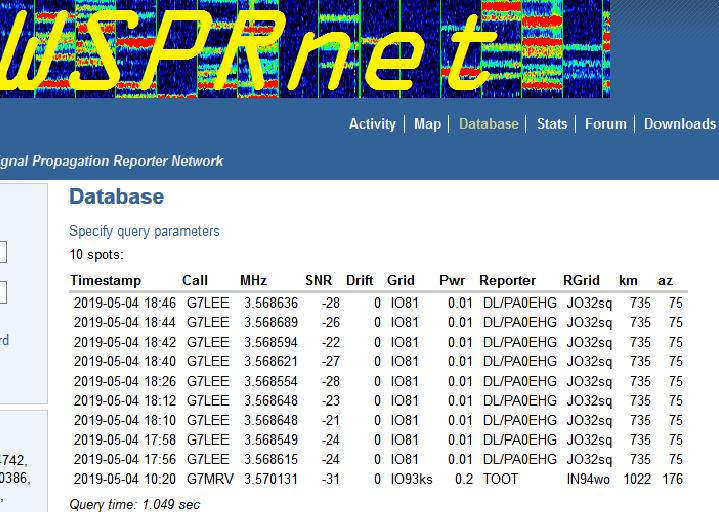Click the IO93ks grid cell
This screenshot has width=719, height=512.
(x=411, y=479)
